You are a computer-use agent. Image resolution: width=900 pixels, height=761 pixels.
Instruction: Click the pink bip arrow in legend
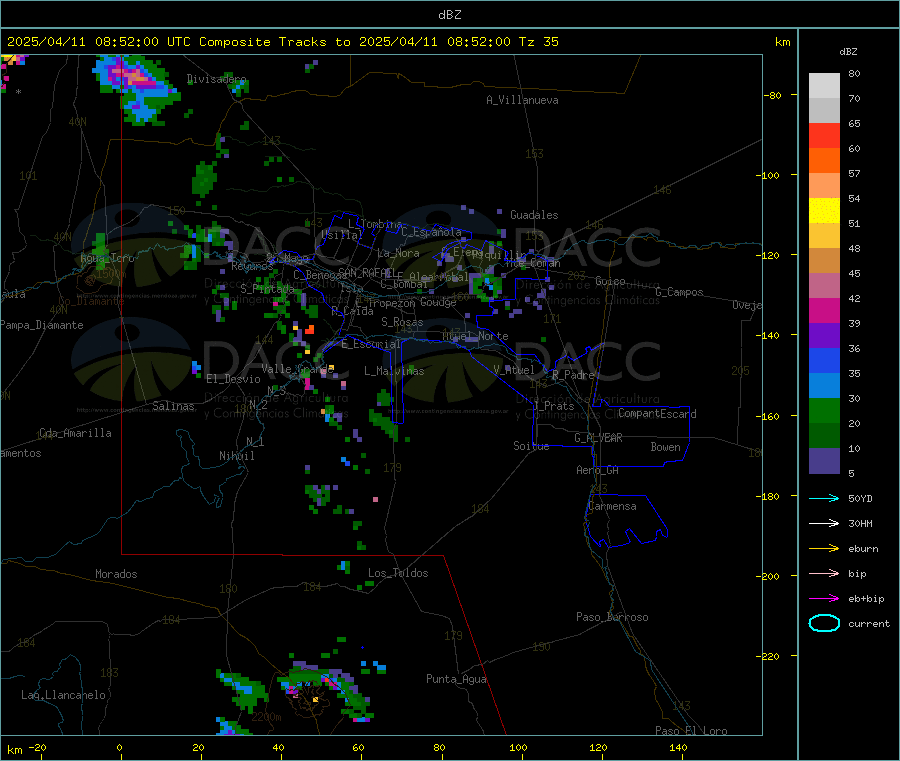pyautogui.click(x=824, y=573)
